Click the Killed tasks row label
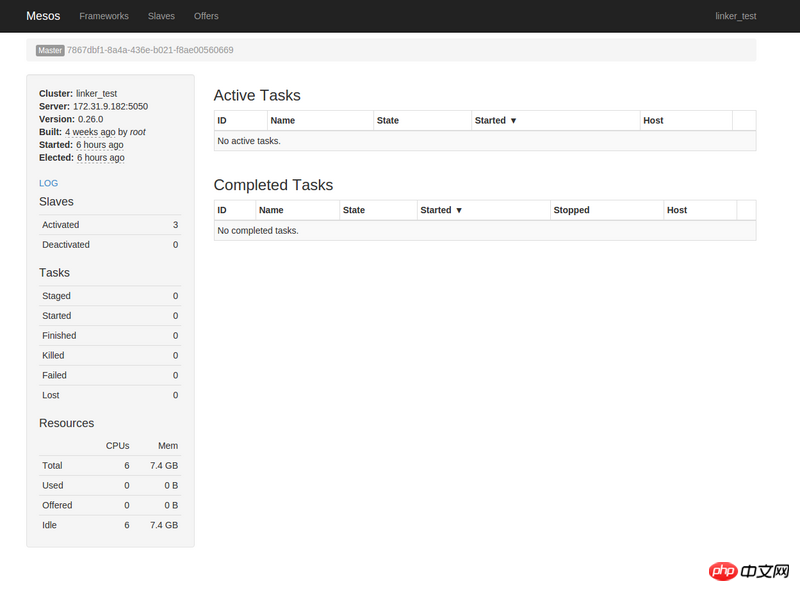Image resolution: width=800 pixels, height=591 pixels. (53, 355)
